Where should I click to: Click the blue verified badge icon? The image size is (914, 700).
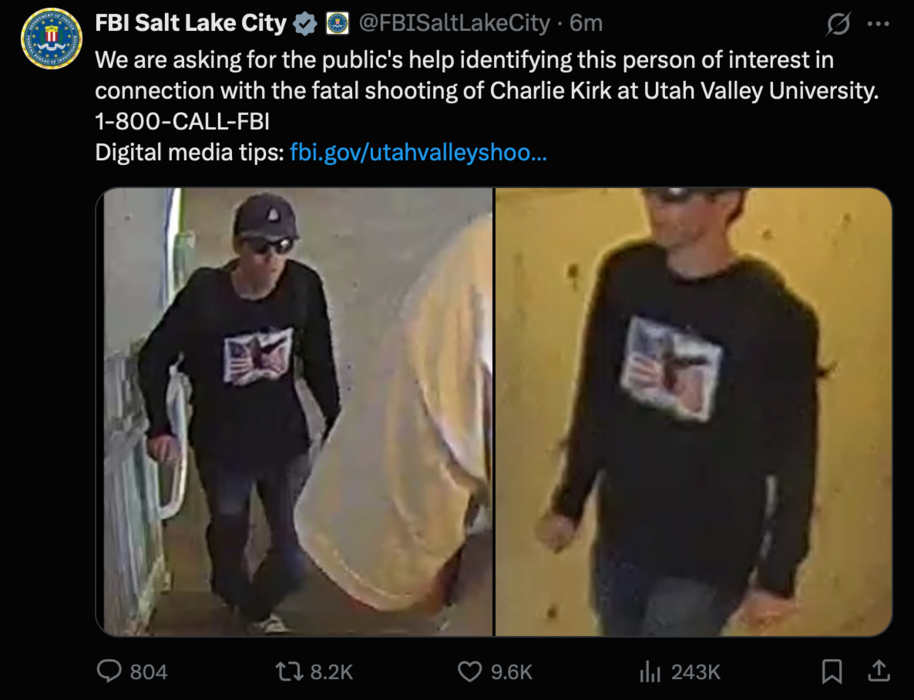click(304, 23)
